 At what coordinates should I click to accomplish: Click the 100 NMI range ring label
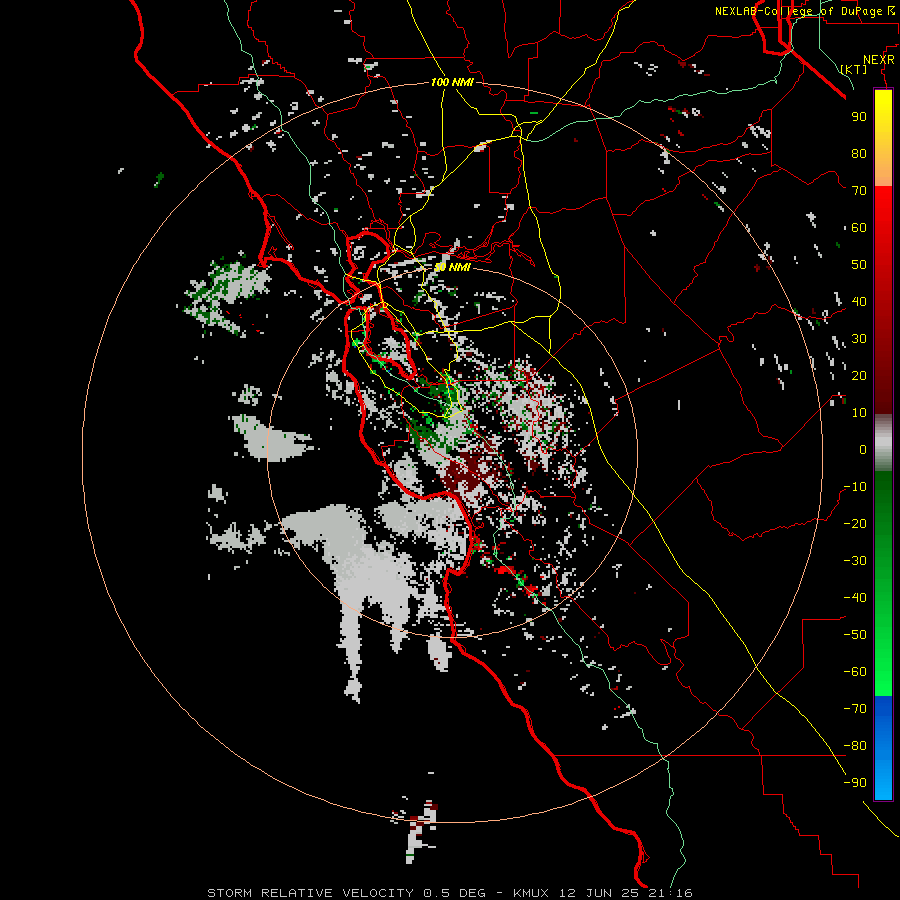click(x=452, y=82)
